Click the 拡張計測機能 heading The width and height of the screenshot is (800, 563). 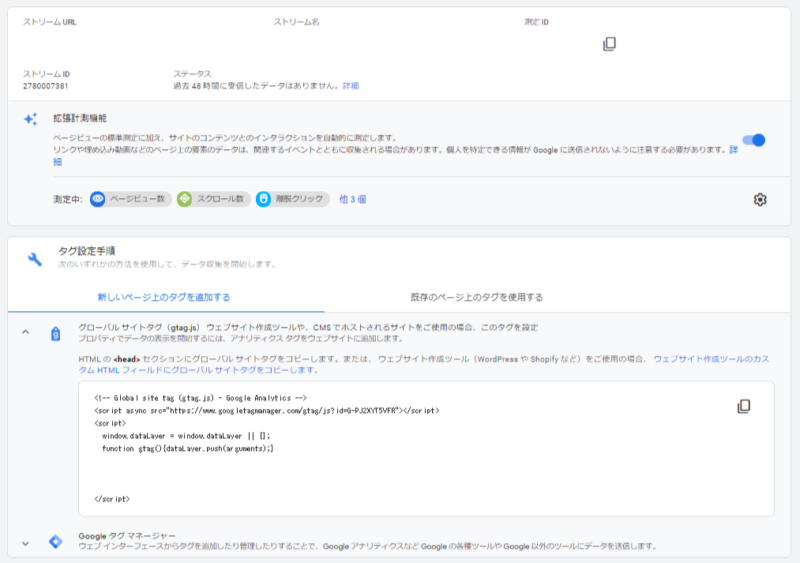[x=80, y=118]
